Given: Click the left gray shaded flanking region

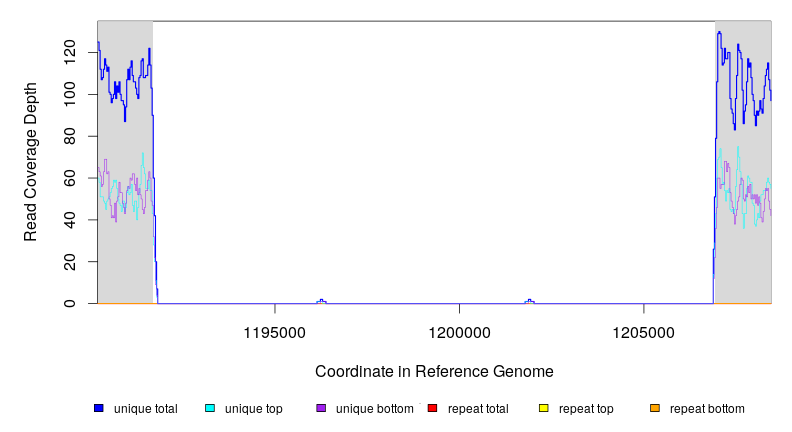Looking at the screenshot, I should pos(124,250).
